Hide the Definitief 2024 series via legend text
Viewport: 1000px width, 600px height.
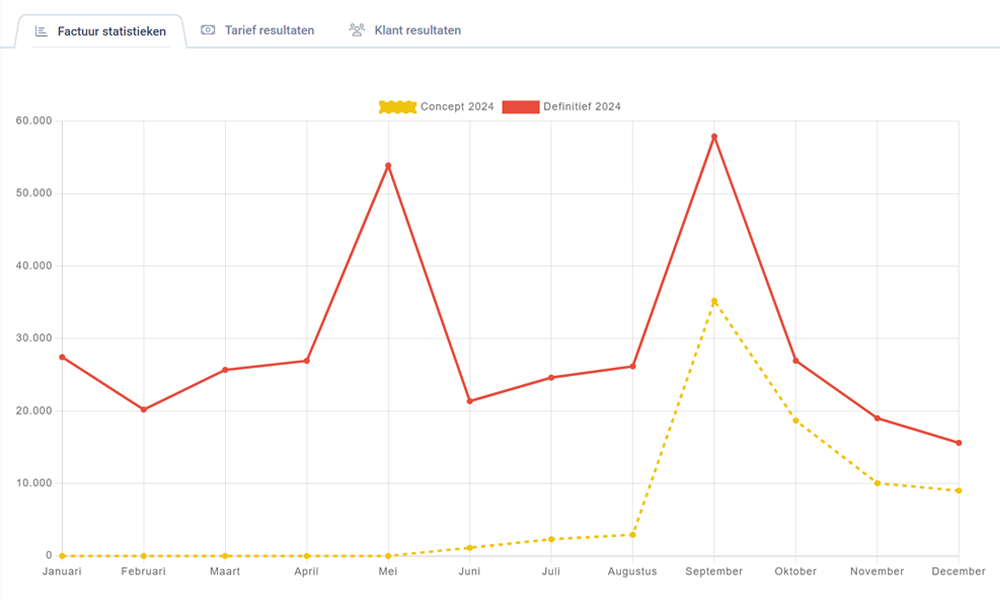(x=582, y=107)
